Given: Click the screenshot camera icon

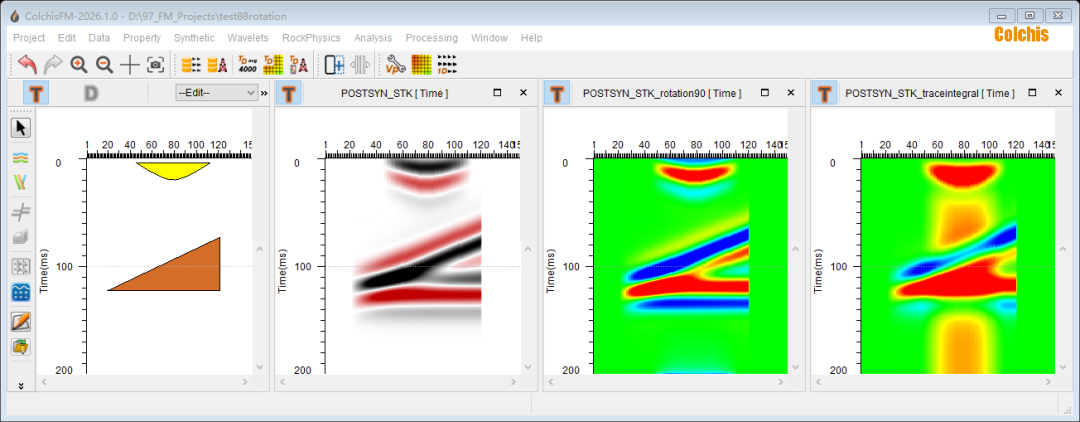Looking at the screenshot, I should 155,65.
